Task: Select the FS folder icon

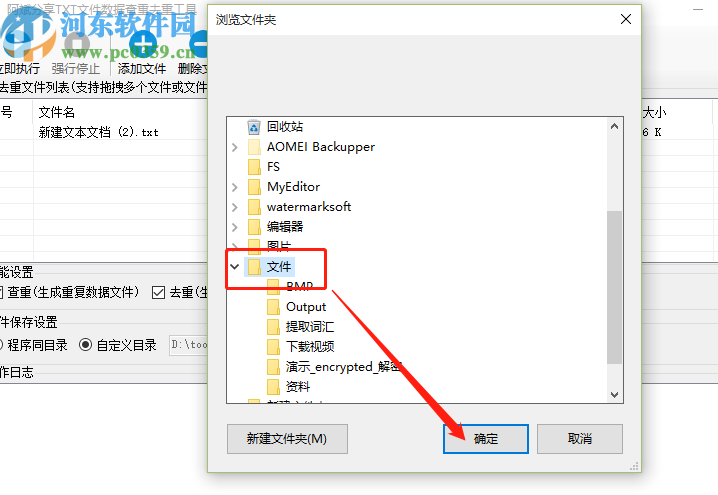Action: click(254, 167)
